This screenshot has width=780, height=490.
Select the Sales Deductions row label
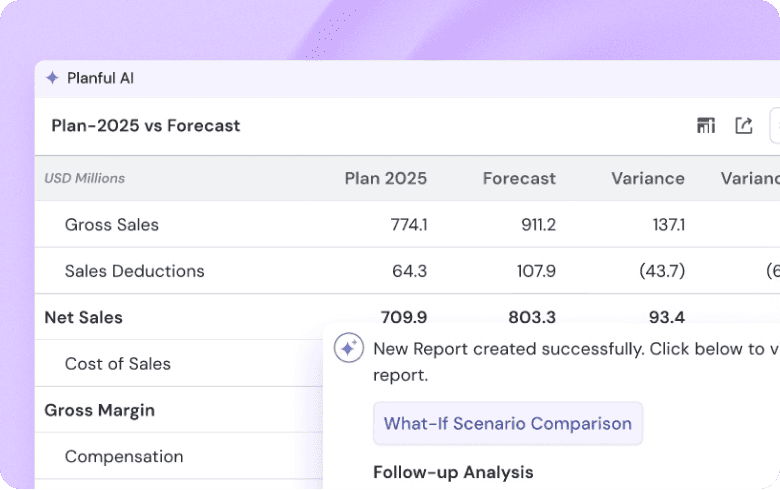135,271
